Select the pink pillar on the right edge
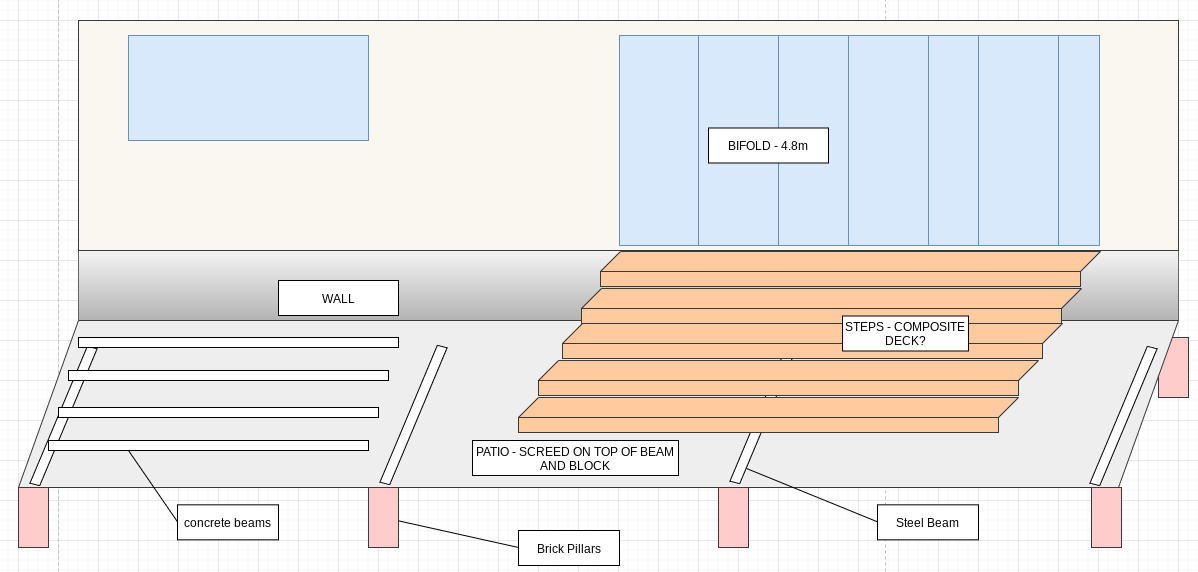 pos(1173,367)
